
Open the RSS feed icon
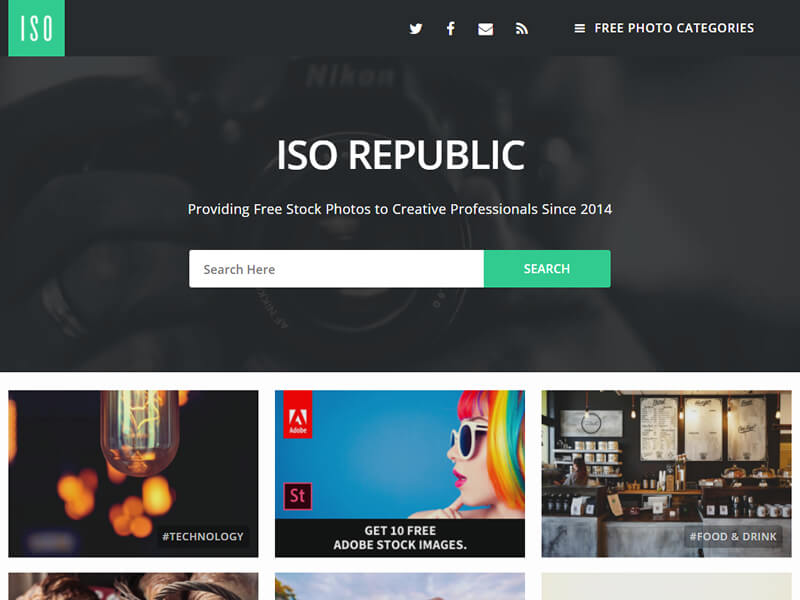coord(521,29)
